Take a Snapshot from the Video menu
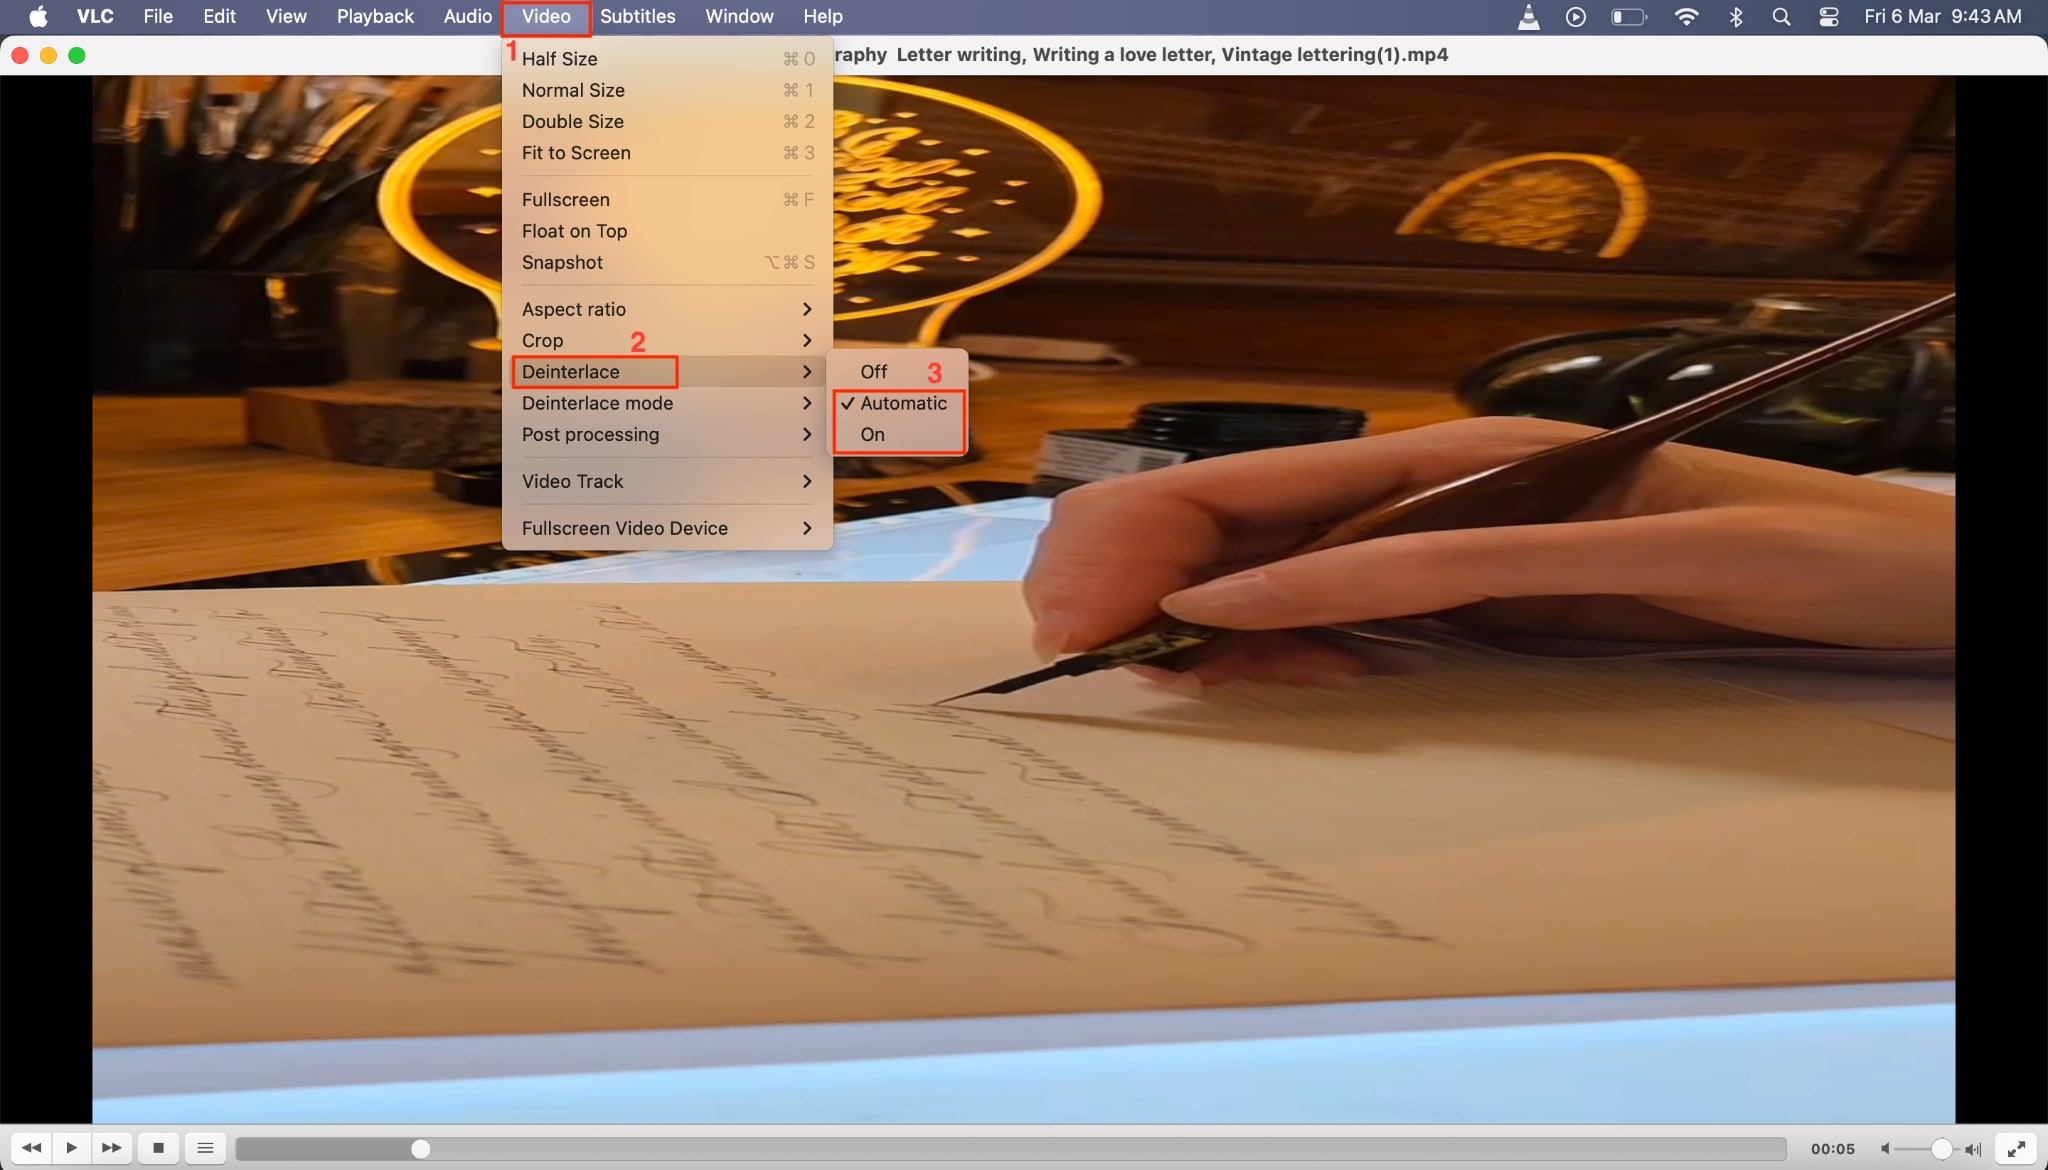This screenshot has width=2048, height=1170. point(562,262)
